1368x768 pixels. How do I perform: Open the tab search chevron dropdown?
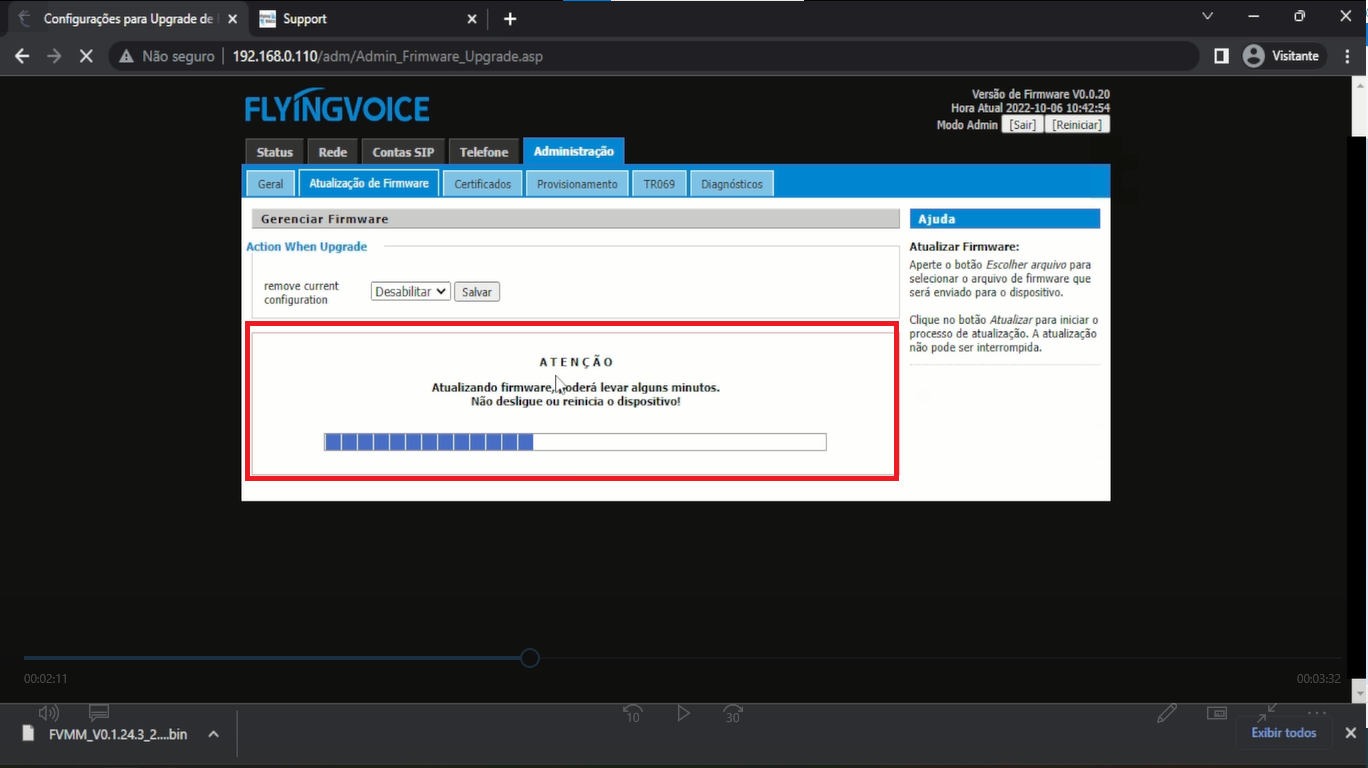(x=1208, y=17)
